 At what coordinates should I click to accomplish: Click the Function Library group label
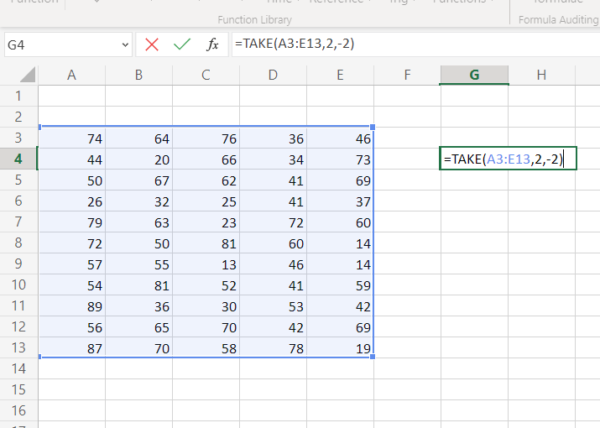click(x=254, y=20)
